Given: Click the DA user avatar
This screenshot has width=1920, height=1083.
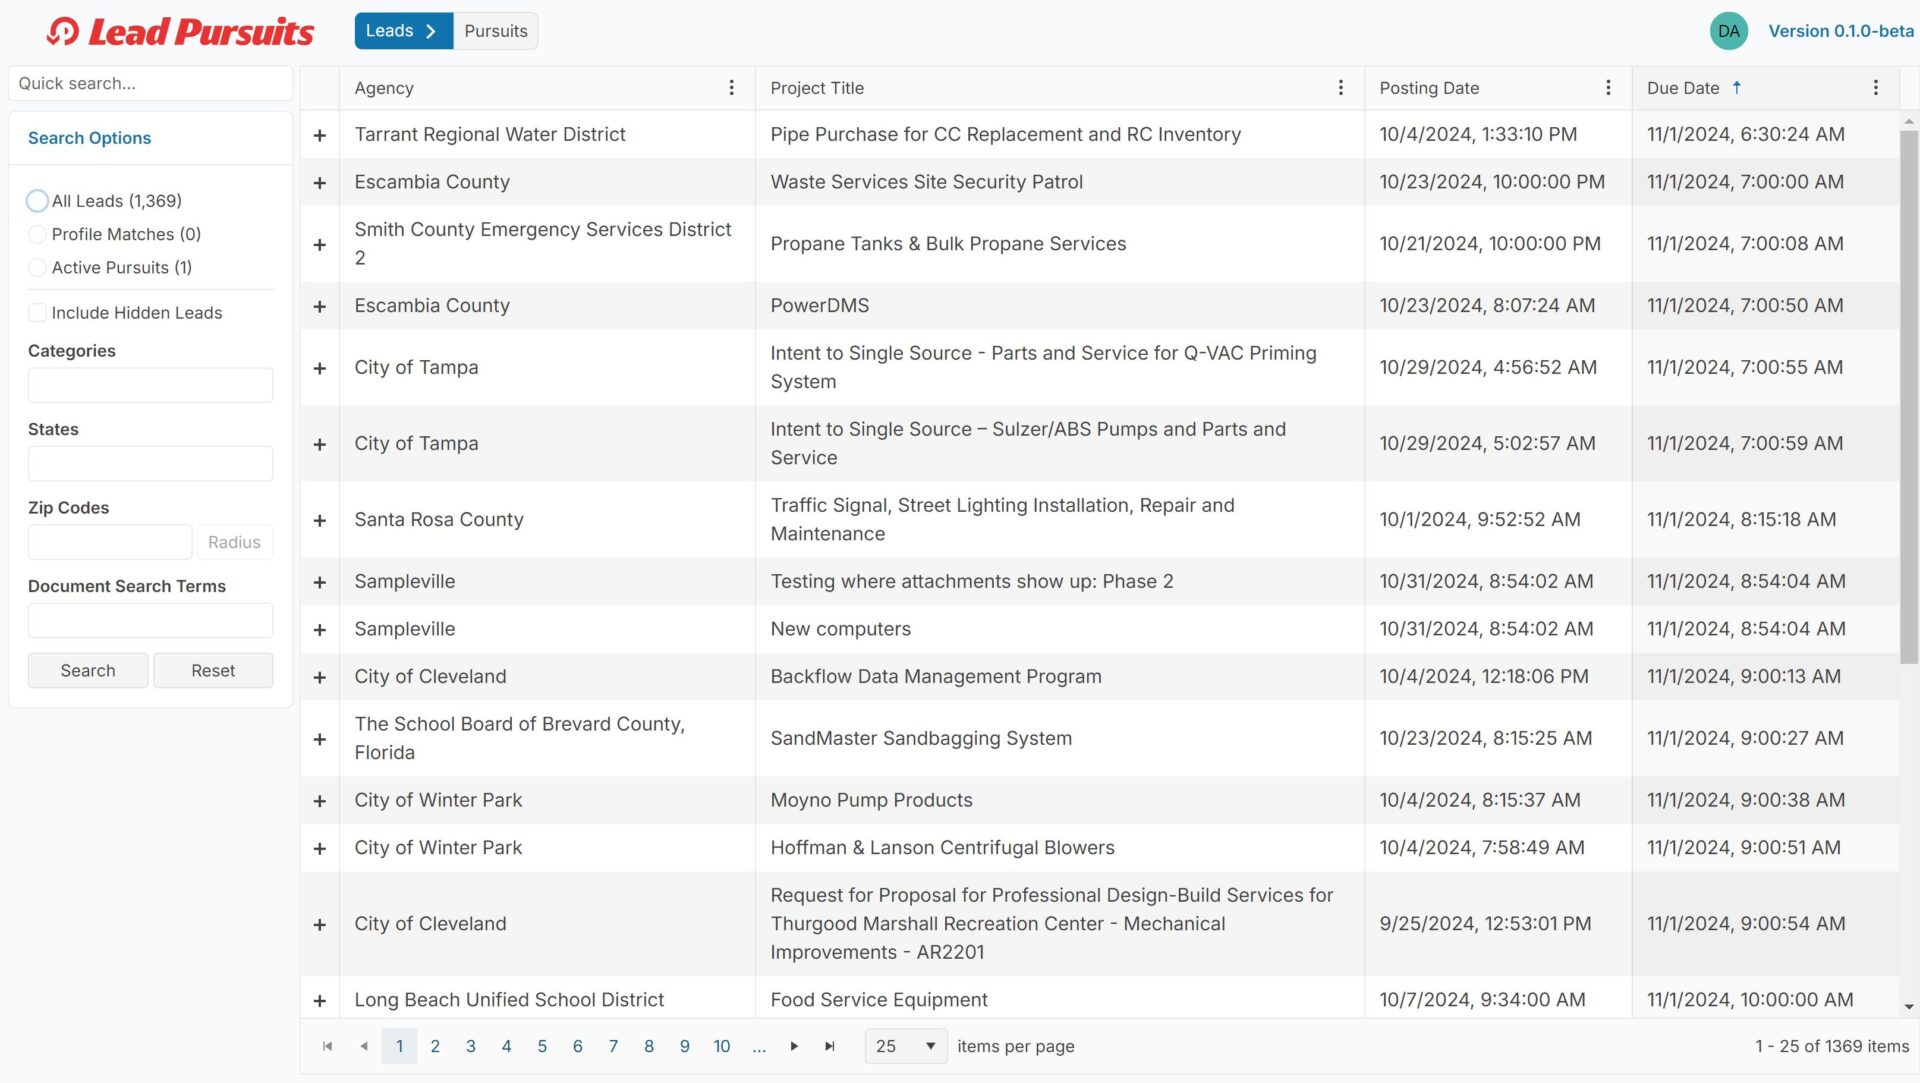Looking at the screenshot, I should [1728, 31].
